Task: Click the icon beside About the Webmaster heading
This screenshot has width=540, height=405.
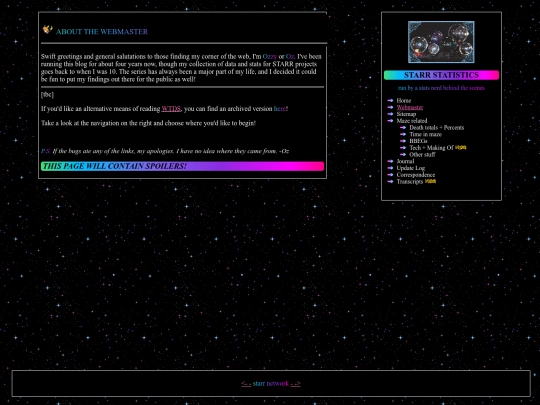Action: (48, 30)
